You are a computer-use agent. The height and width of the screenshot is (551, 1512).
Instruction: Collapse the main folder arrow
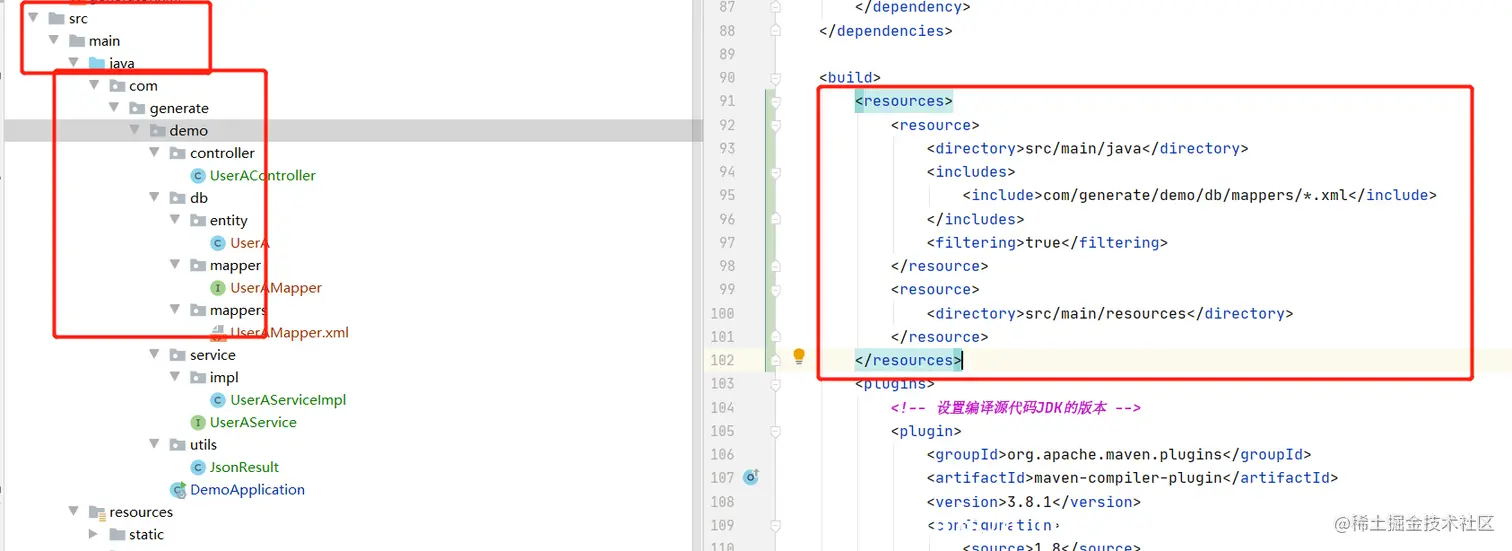pos(53,40)
